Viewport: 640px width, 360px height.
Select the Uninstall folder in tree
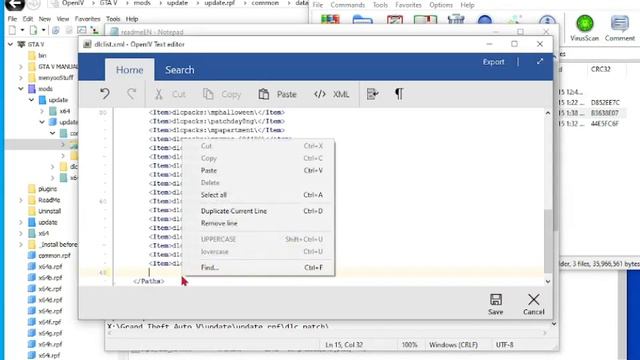44,211
